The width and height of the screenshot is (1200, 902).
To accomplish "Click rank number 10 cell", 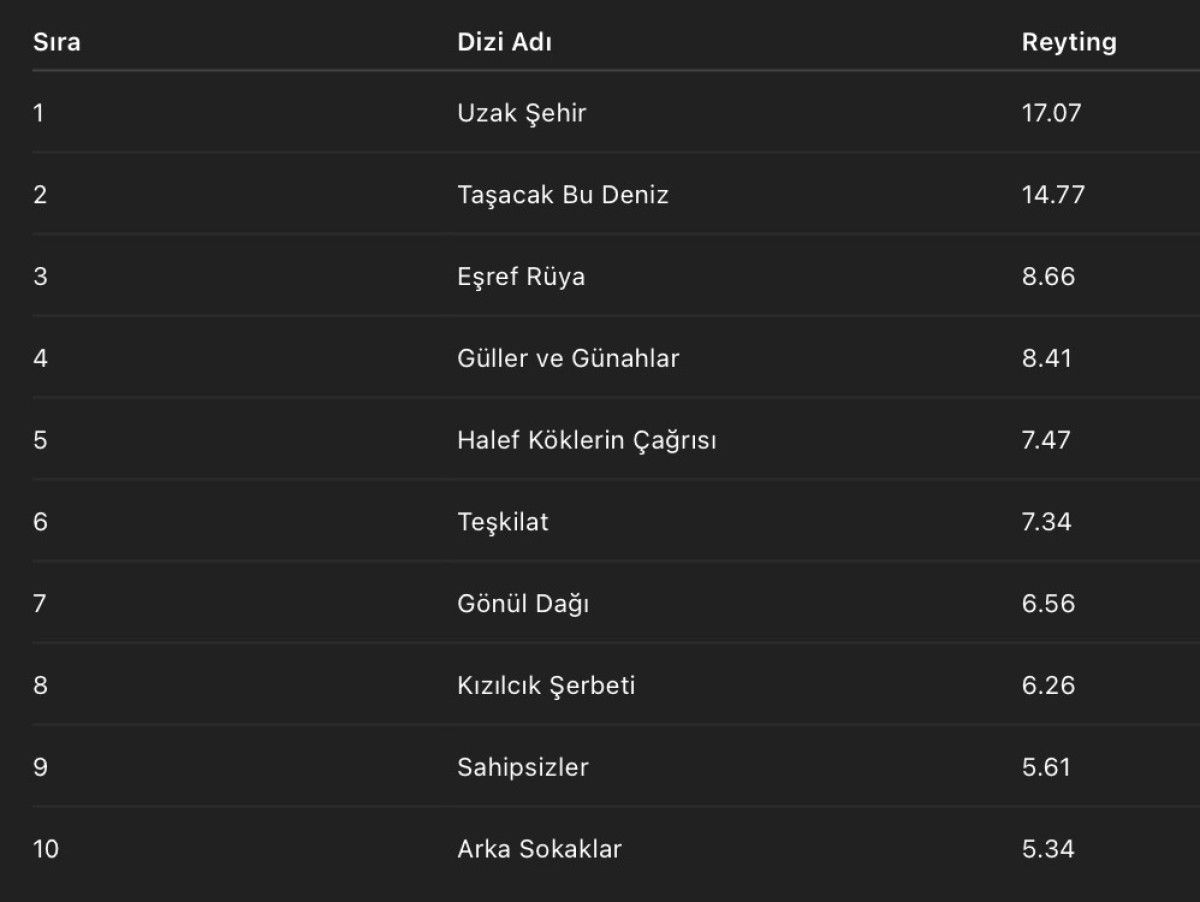I will pyautogui.click(x=46, y=850).
